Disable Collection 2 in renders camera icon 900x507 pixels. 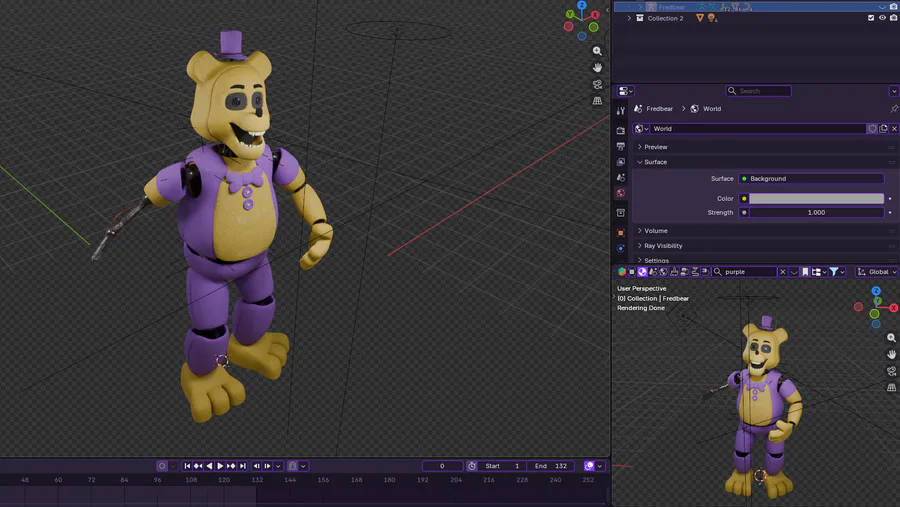tap(893, 18)
